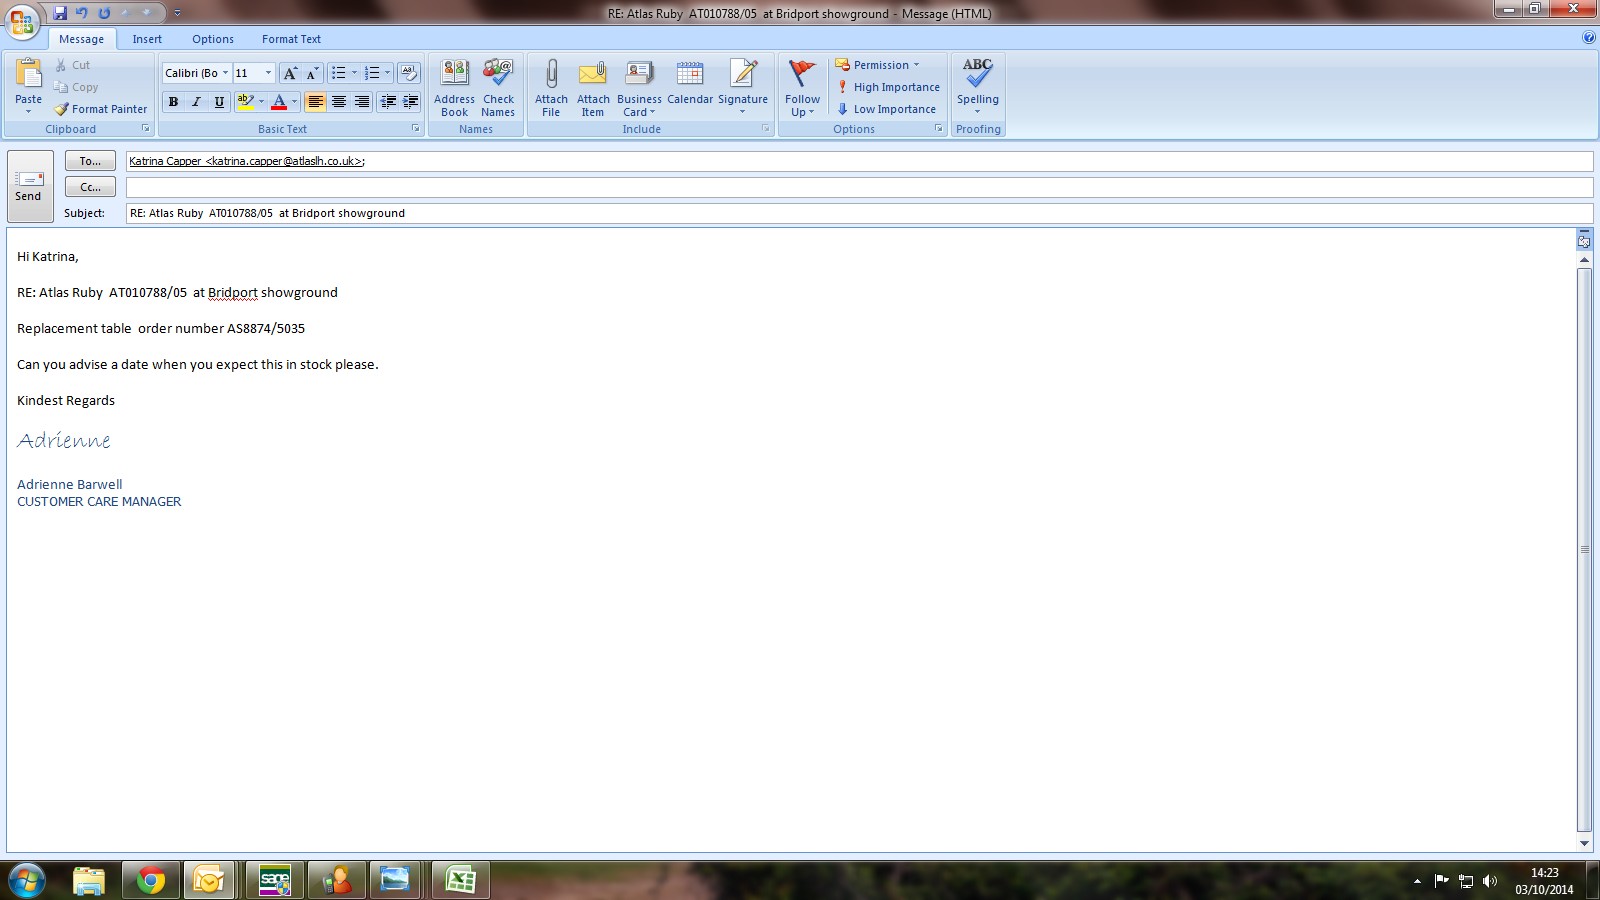
Task: Click the Office orb button
Action: pos(22,21)
